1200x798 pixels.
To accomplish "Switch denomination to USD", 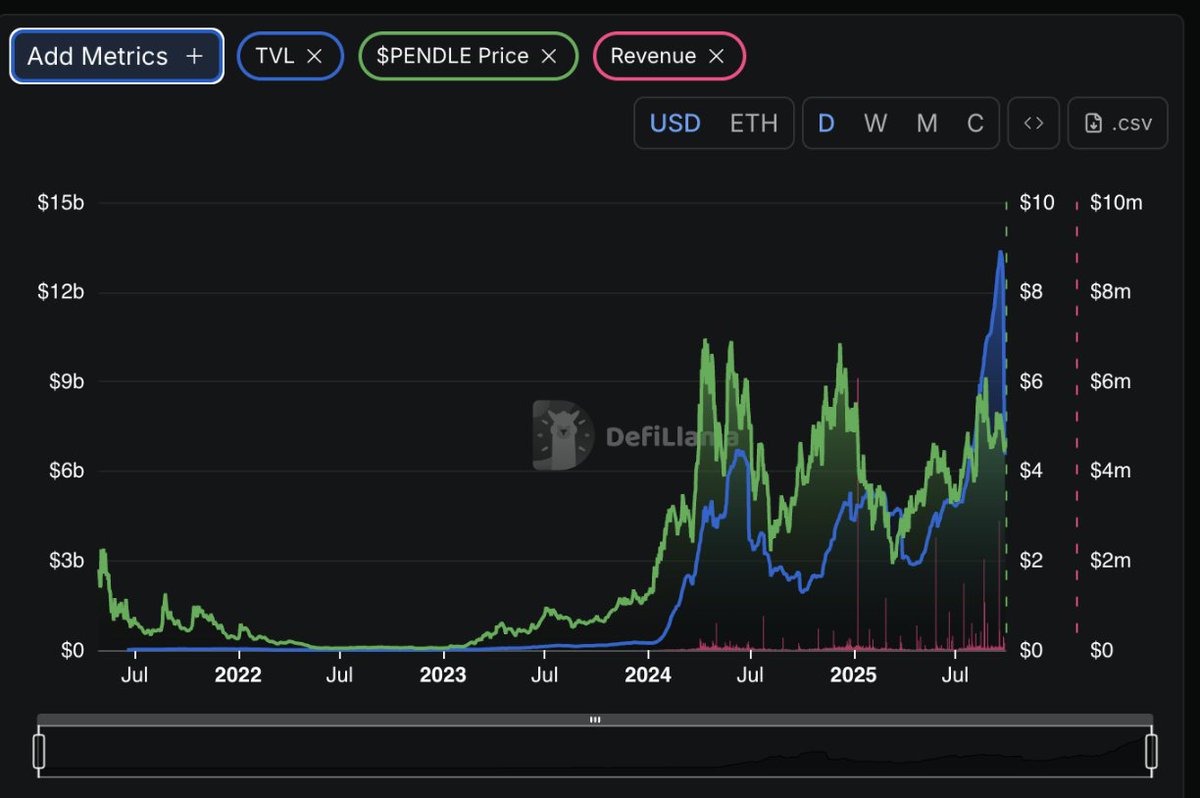I will coord(675,123).
